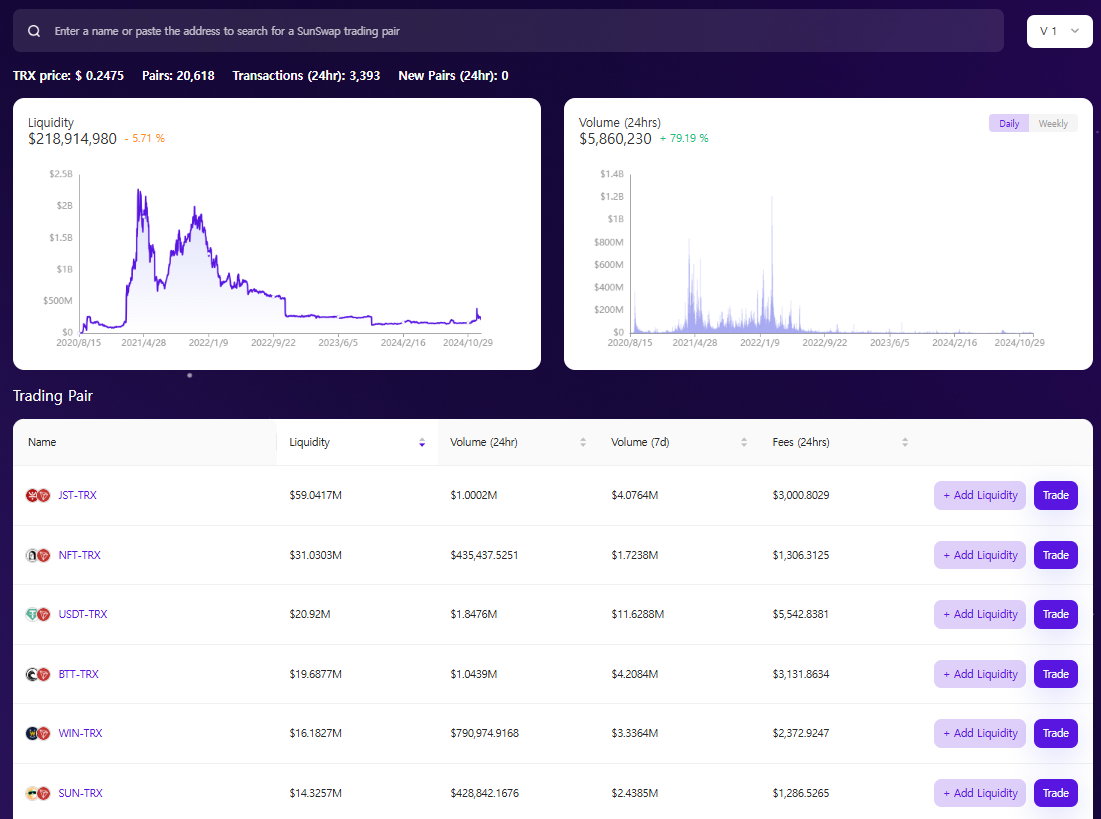Add Liquidity to SUN-TRX pair

[980, 793]
